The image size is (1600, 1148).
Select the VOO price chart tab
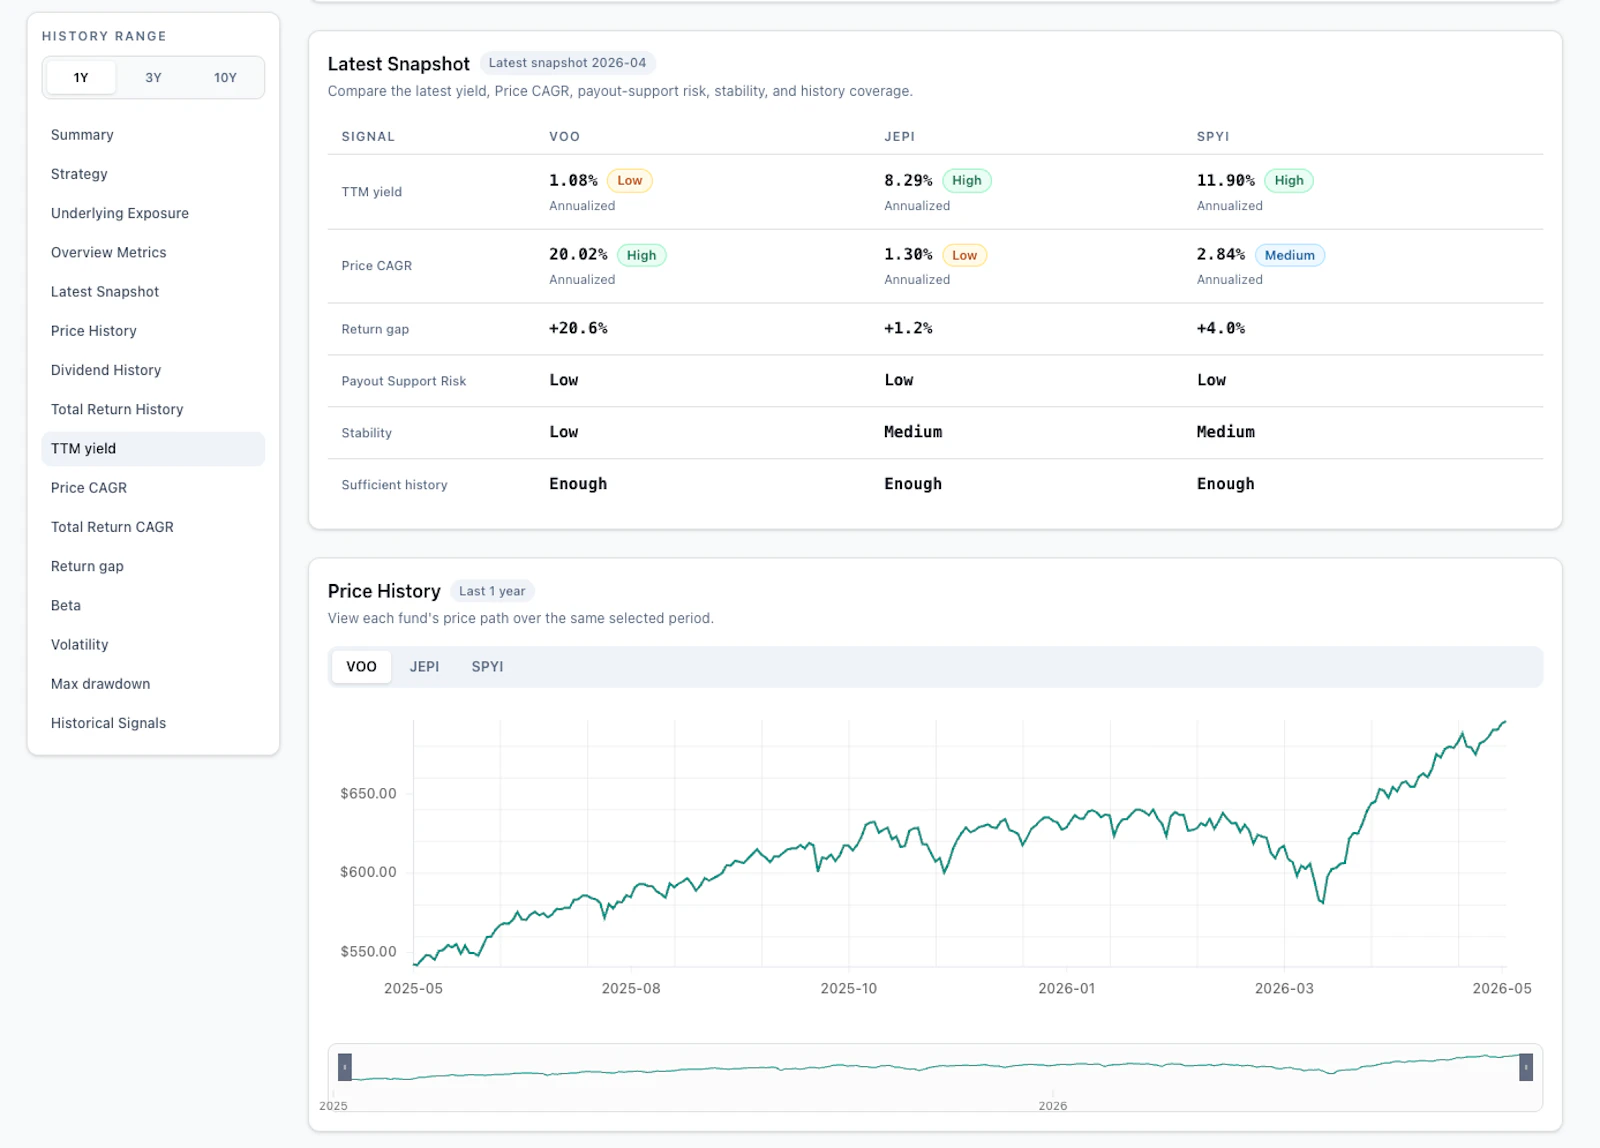point(361,667)
